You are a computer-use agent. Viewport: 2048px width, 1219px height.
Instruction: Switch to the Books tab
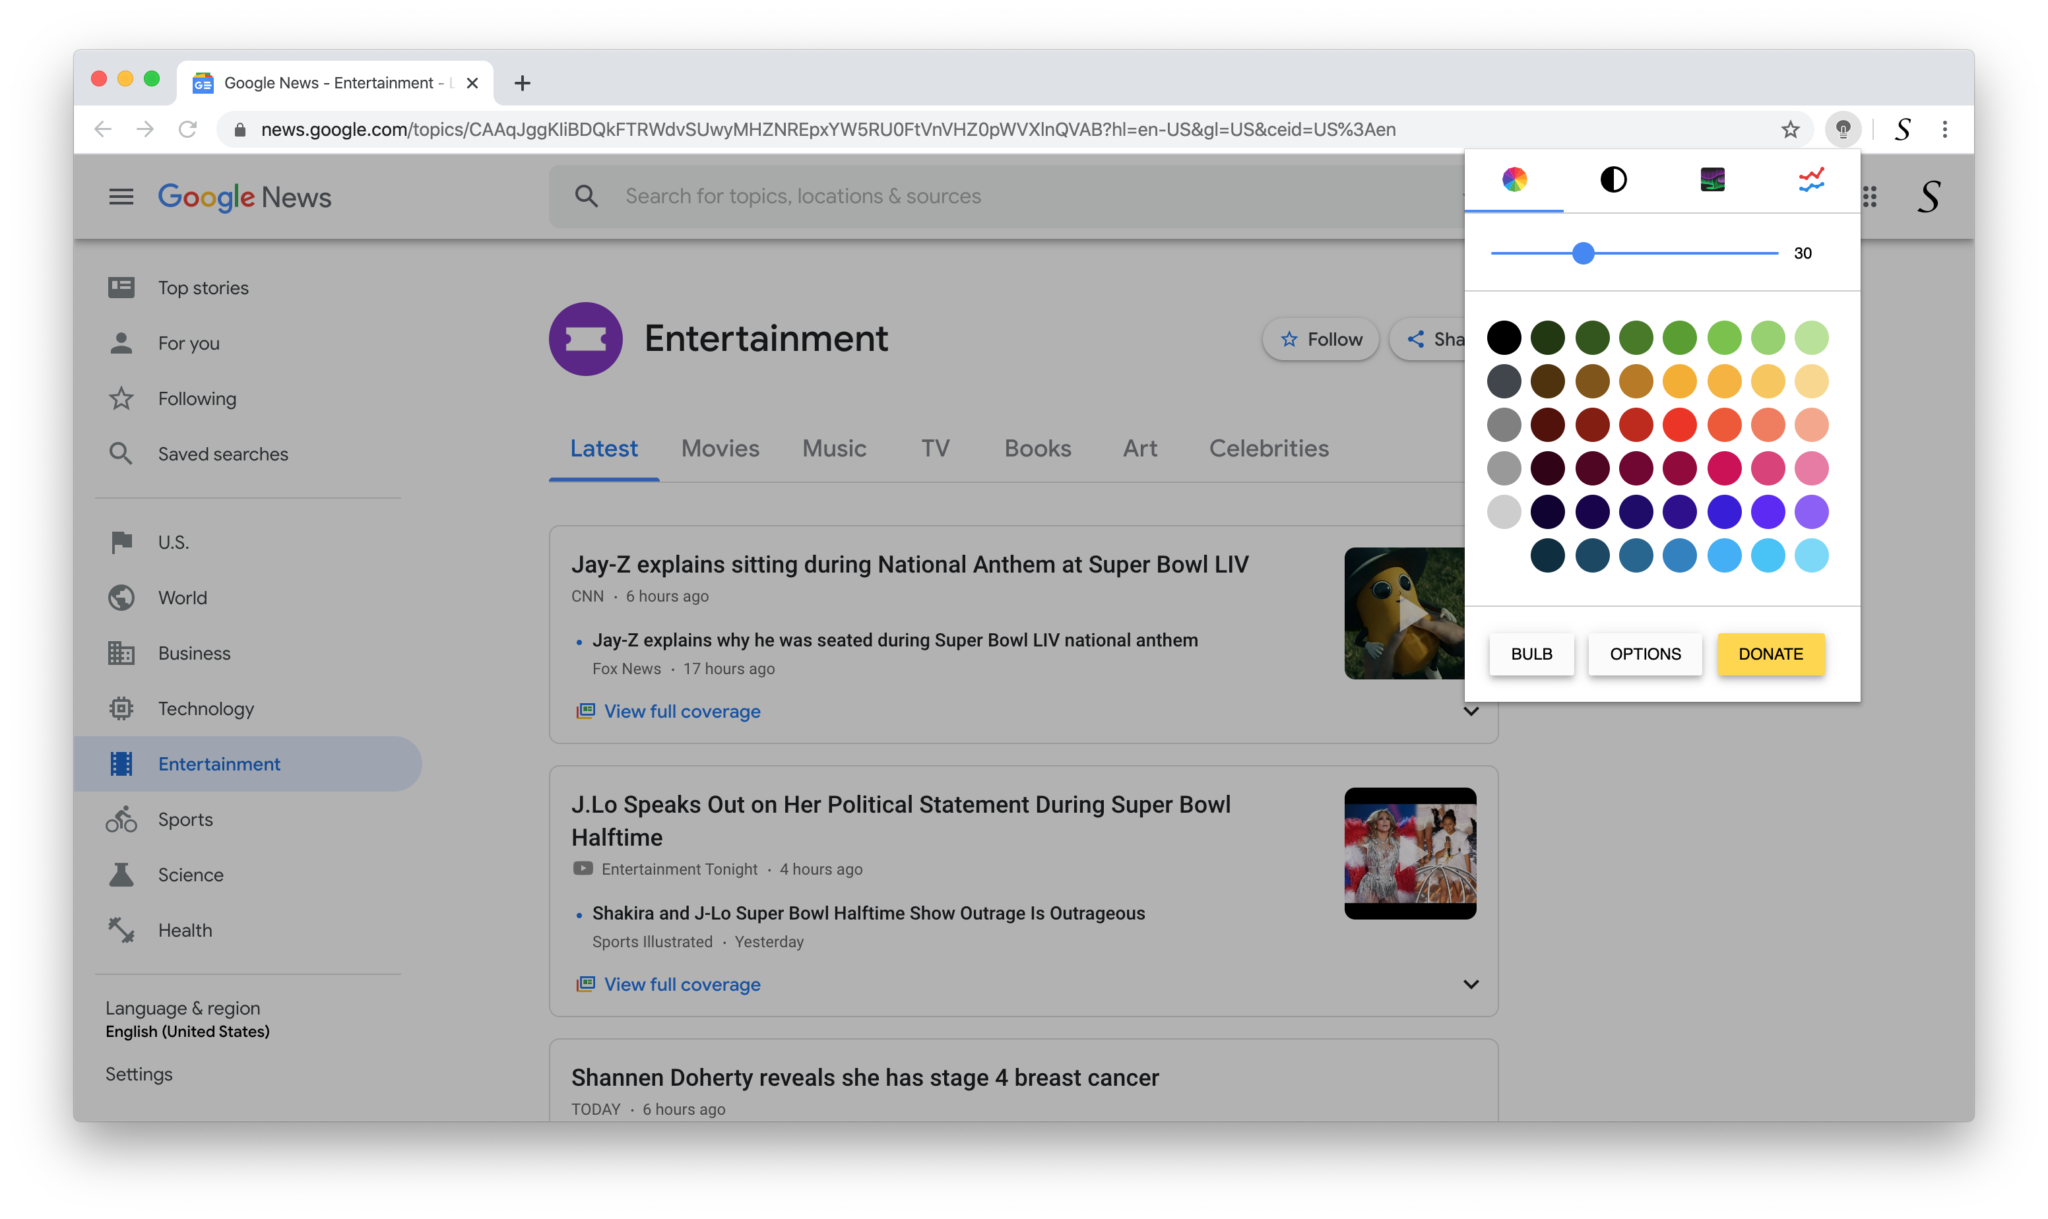point(1037,449)
